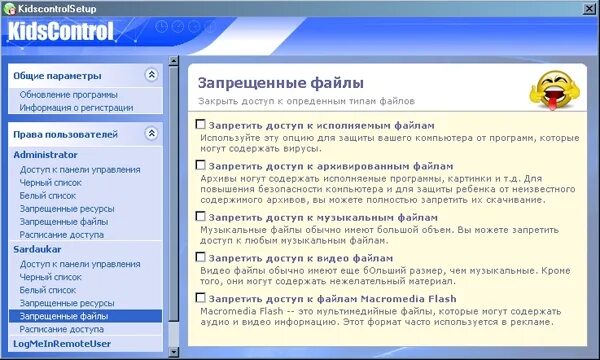
Task: Click sidebar scrollbar up arrow
Action: click(x=173, y=60)
